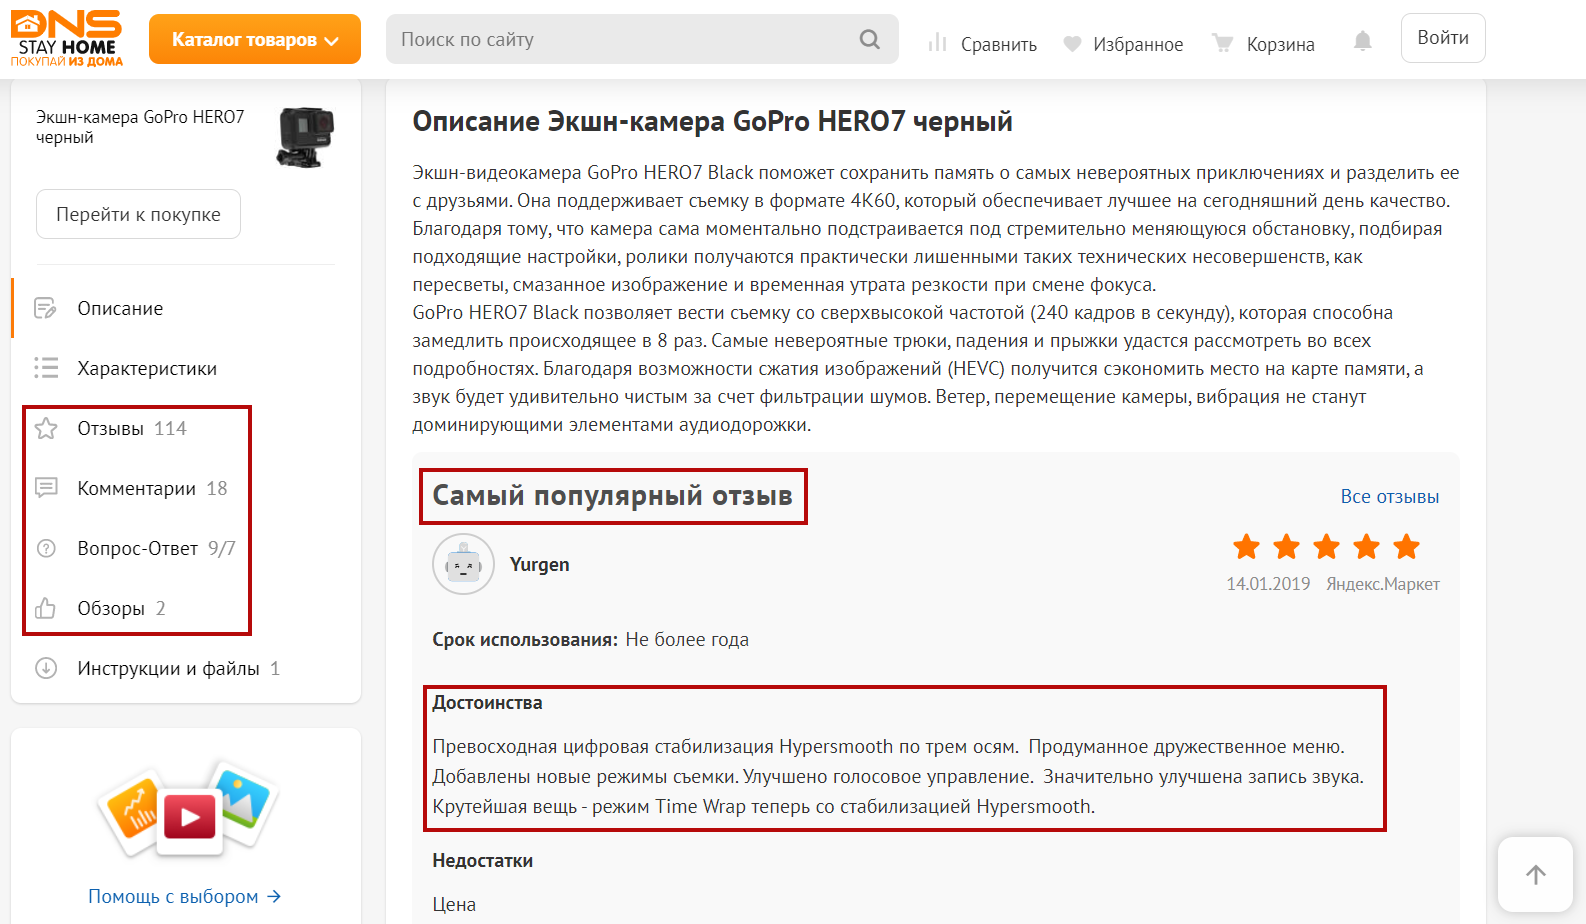Image resolution: width=1586 pixels, height=924 pixels.
Task: Open the Комментарии 18 section
Action: [152, 488]
